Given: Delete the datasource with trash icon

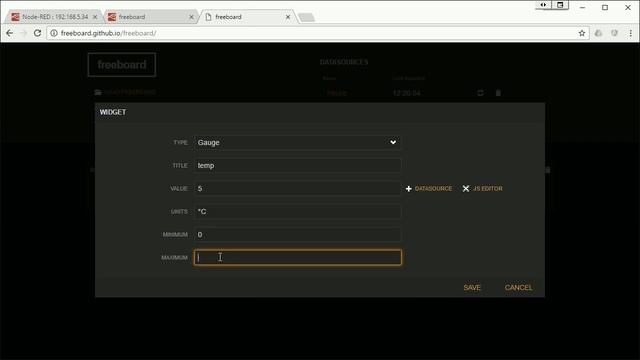Looking at the screenshot, I should click(498, 93).
